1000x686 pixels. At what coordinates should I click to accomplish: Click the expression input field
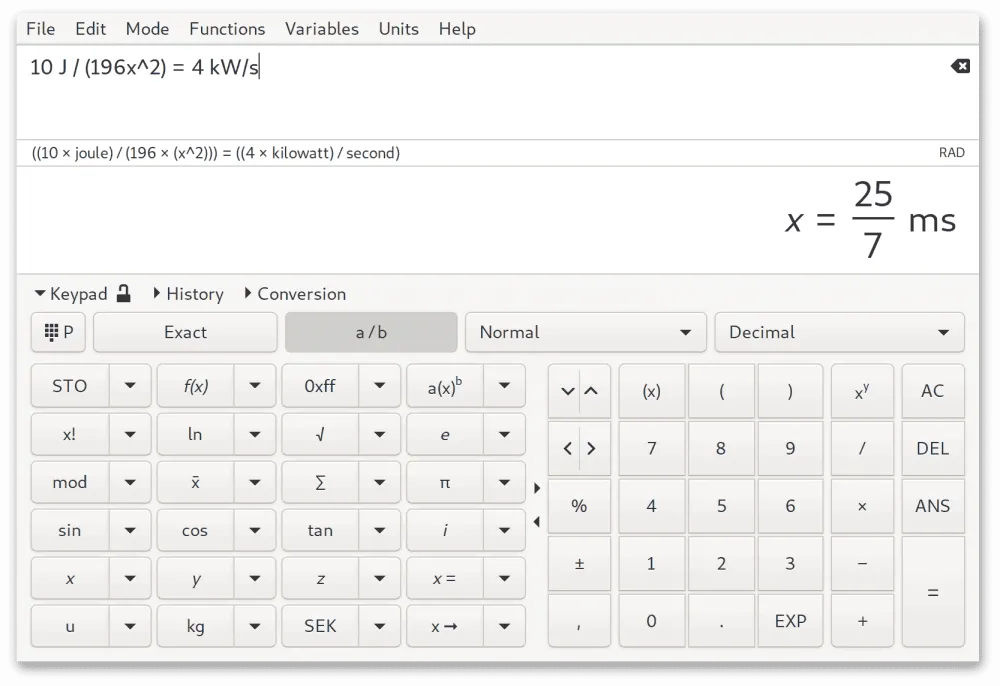[x=400, y=68]
